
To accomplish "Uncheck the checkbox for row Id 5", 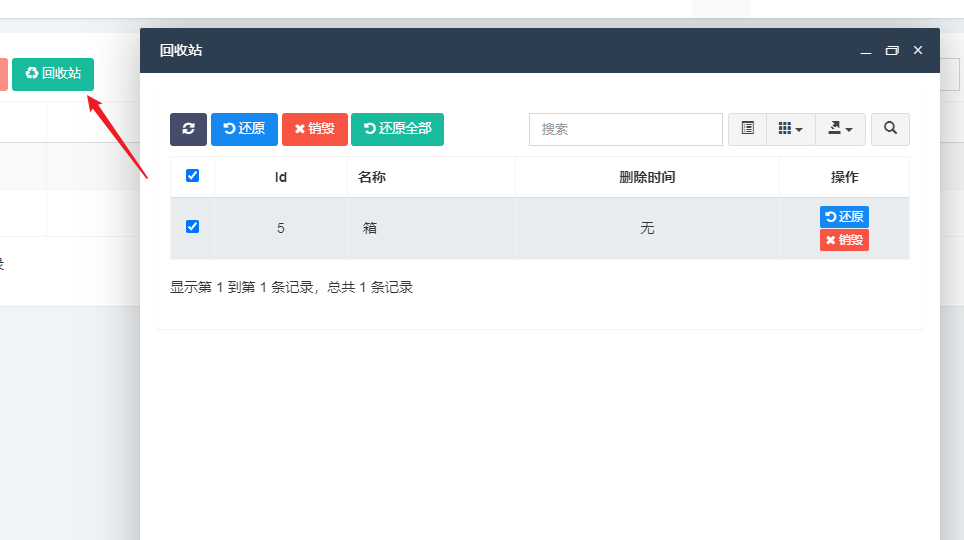I will coord(192,227).
